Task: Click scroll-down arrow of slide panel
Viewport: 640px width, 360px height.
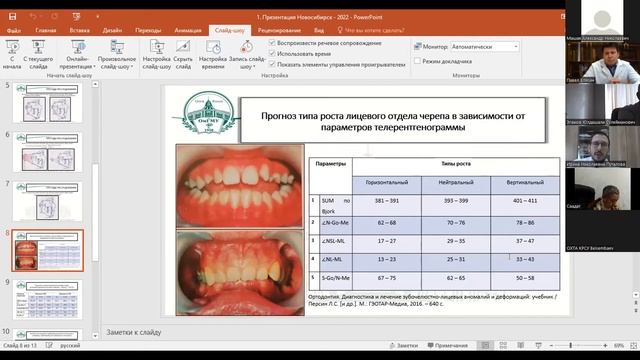Action: click(95, 336)
